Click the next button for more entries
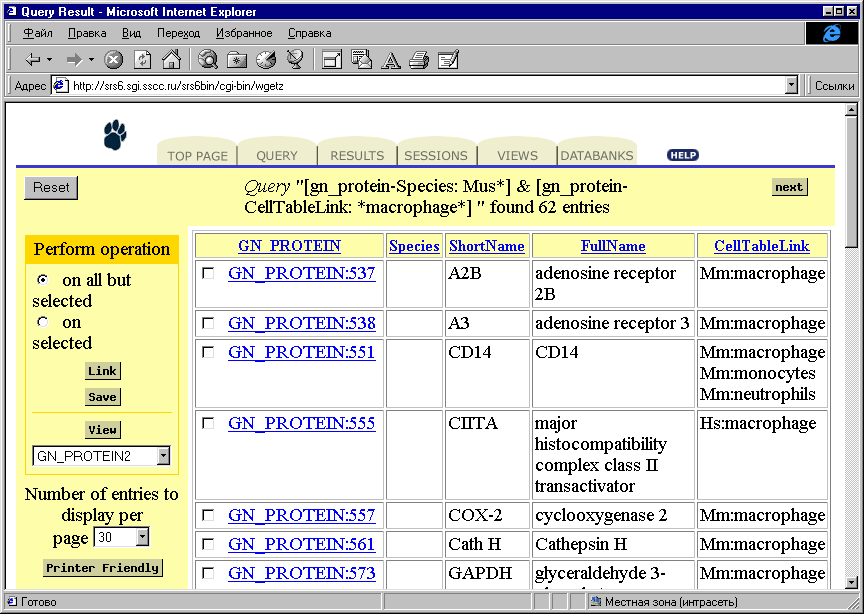This screenshot has width=864, height=614. click(x=789, y=187)
